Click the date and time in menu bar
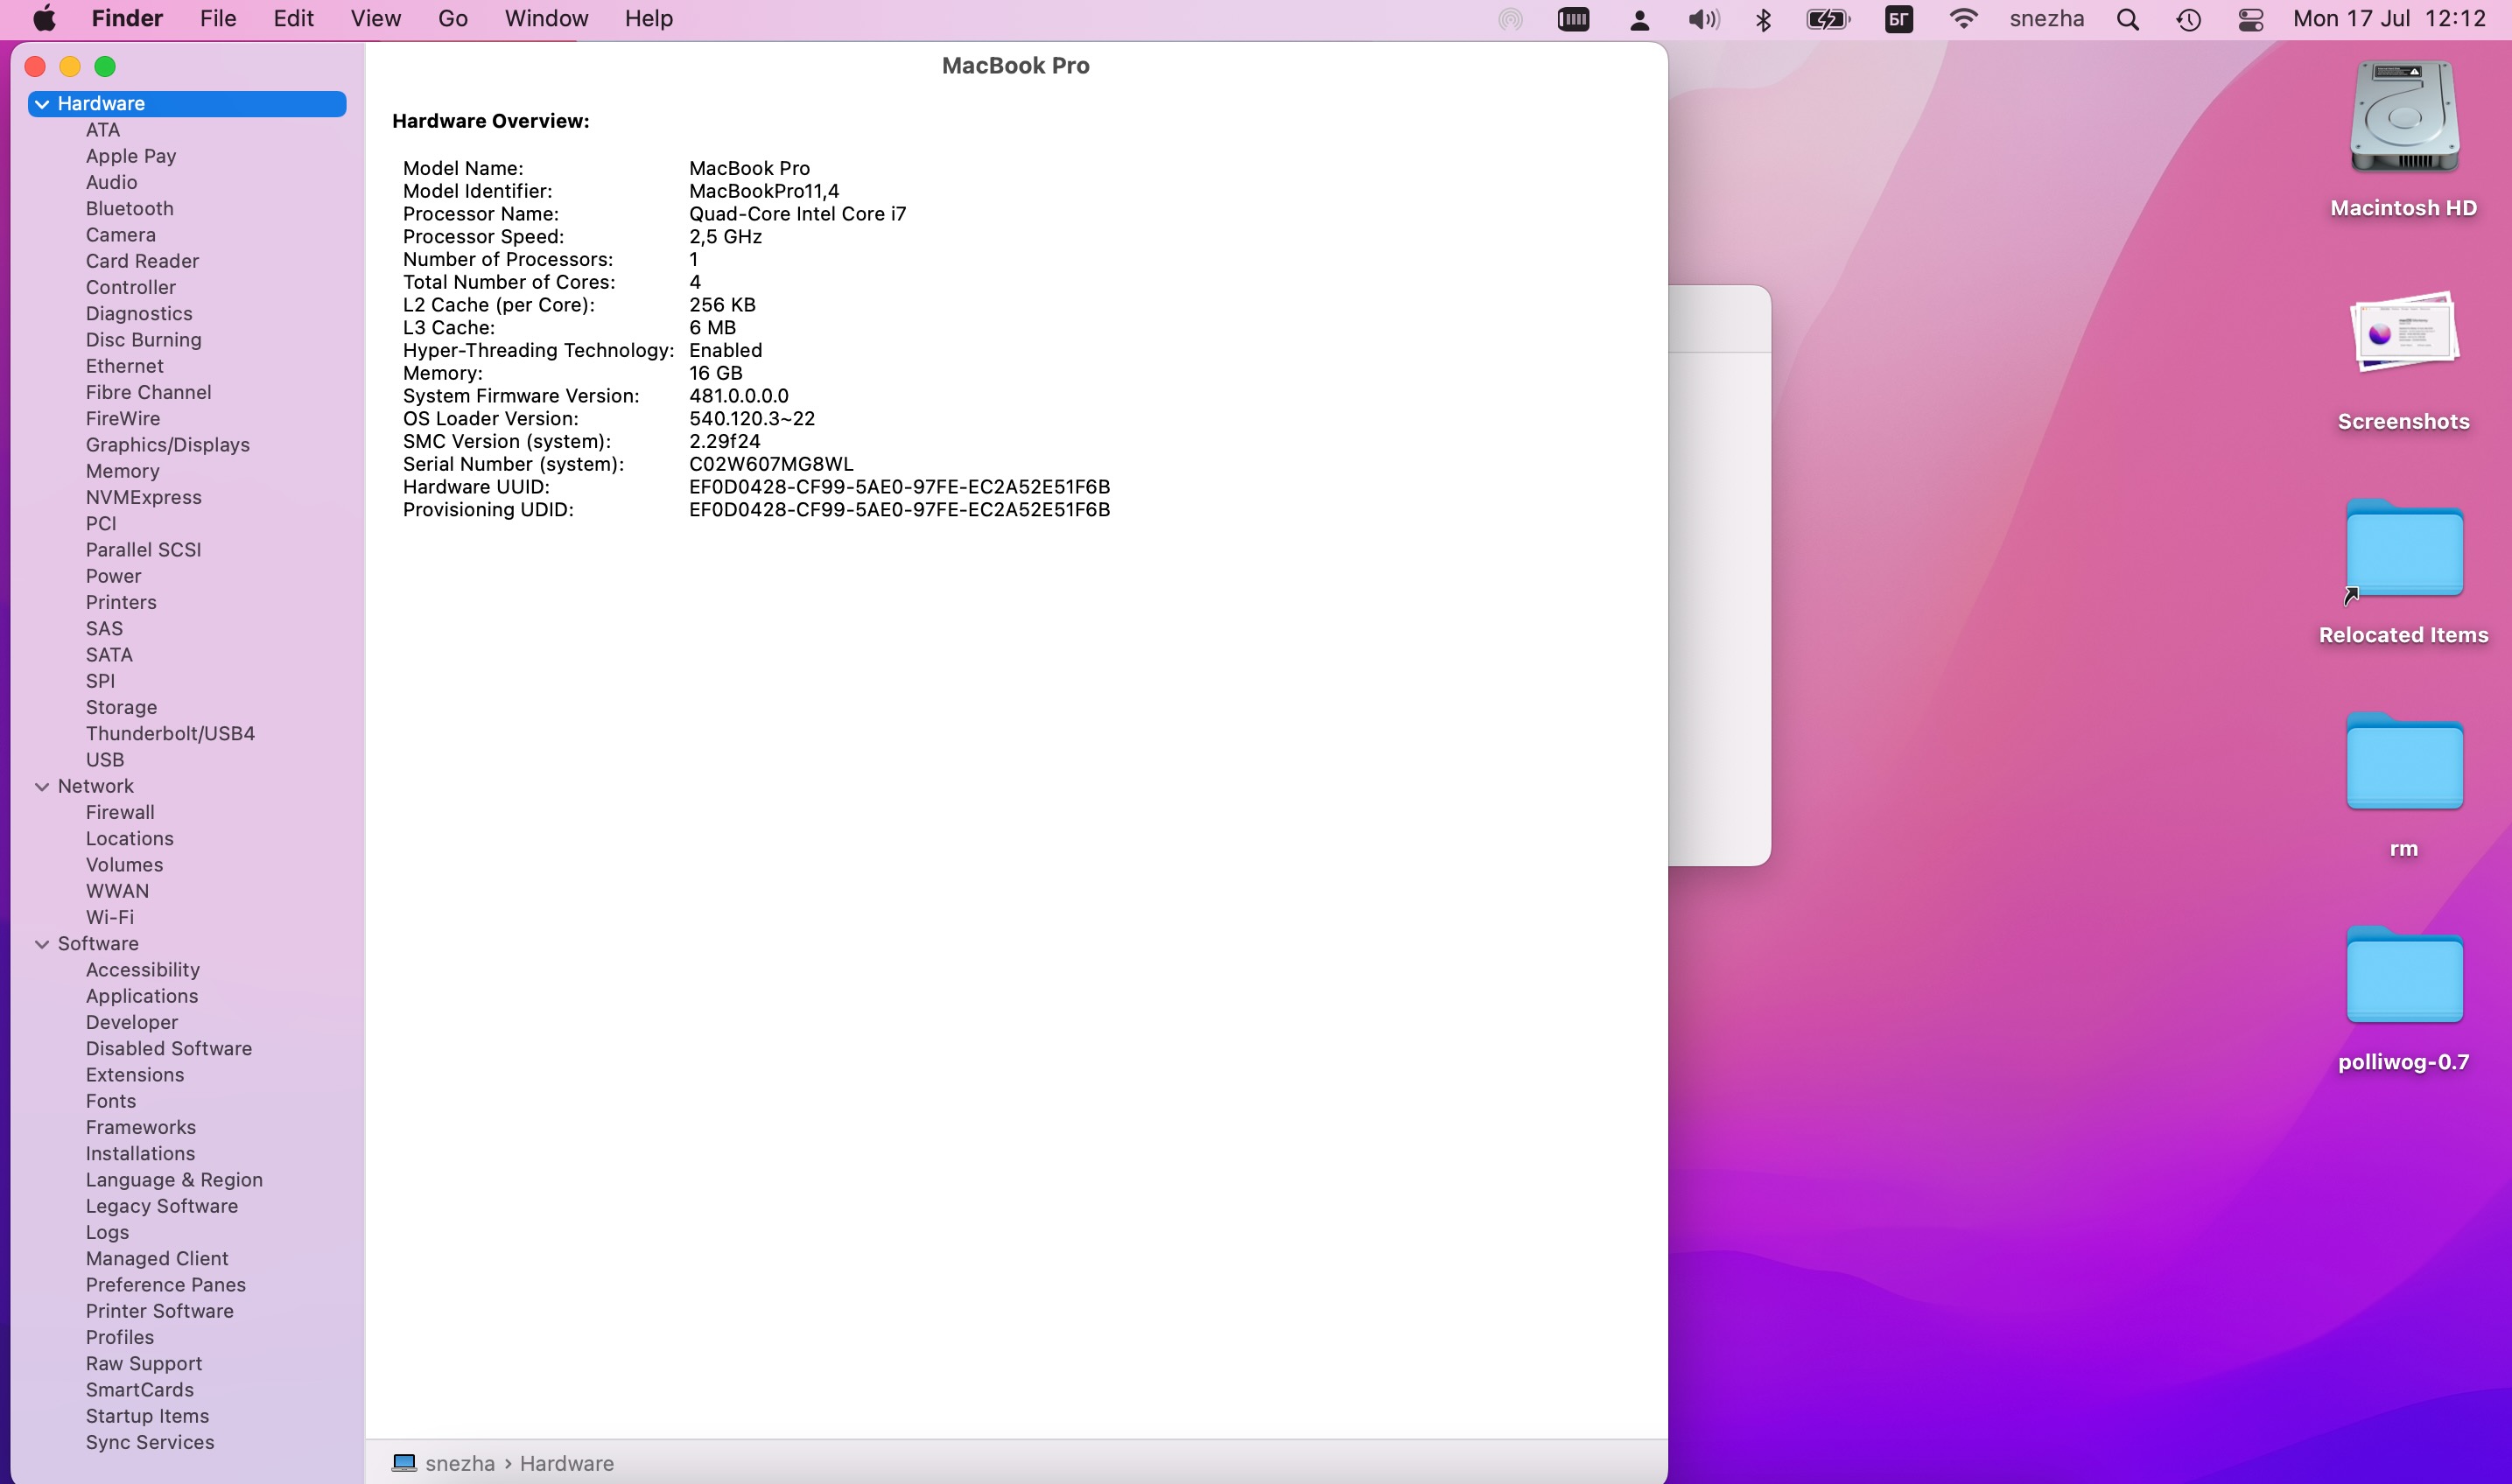This screenshot has height=1484, width=2512. coord(2389,19)
